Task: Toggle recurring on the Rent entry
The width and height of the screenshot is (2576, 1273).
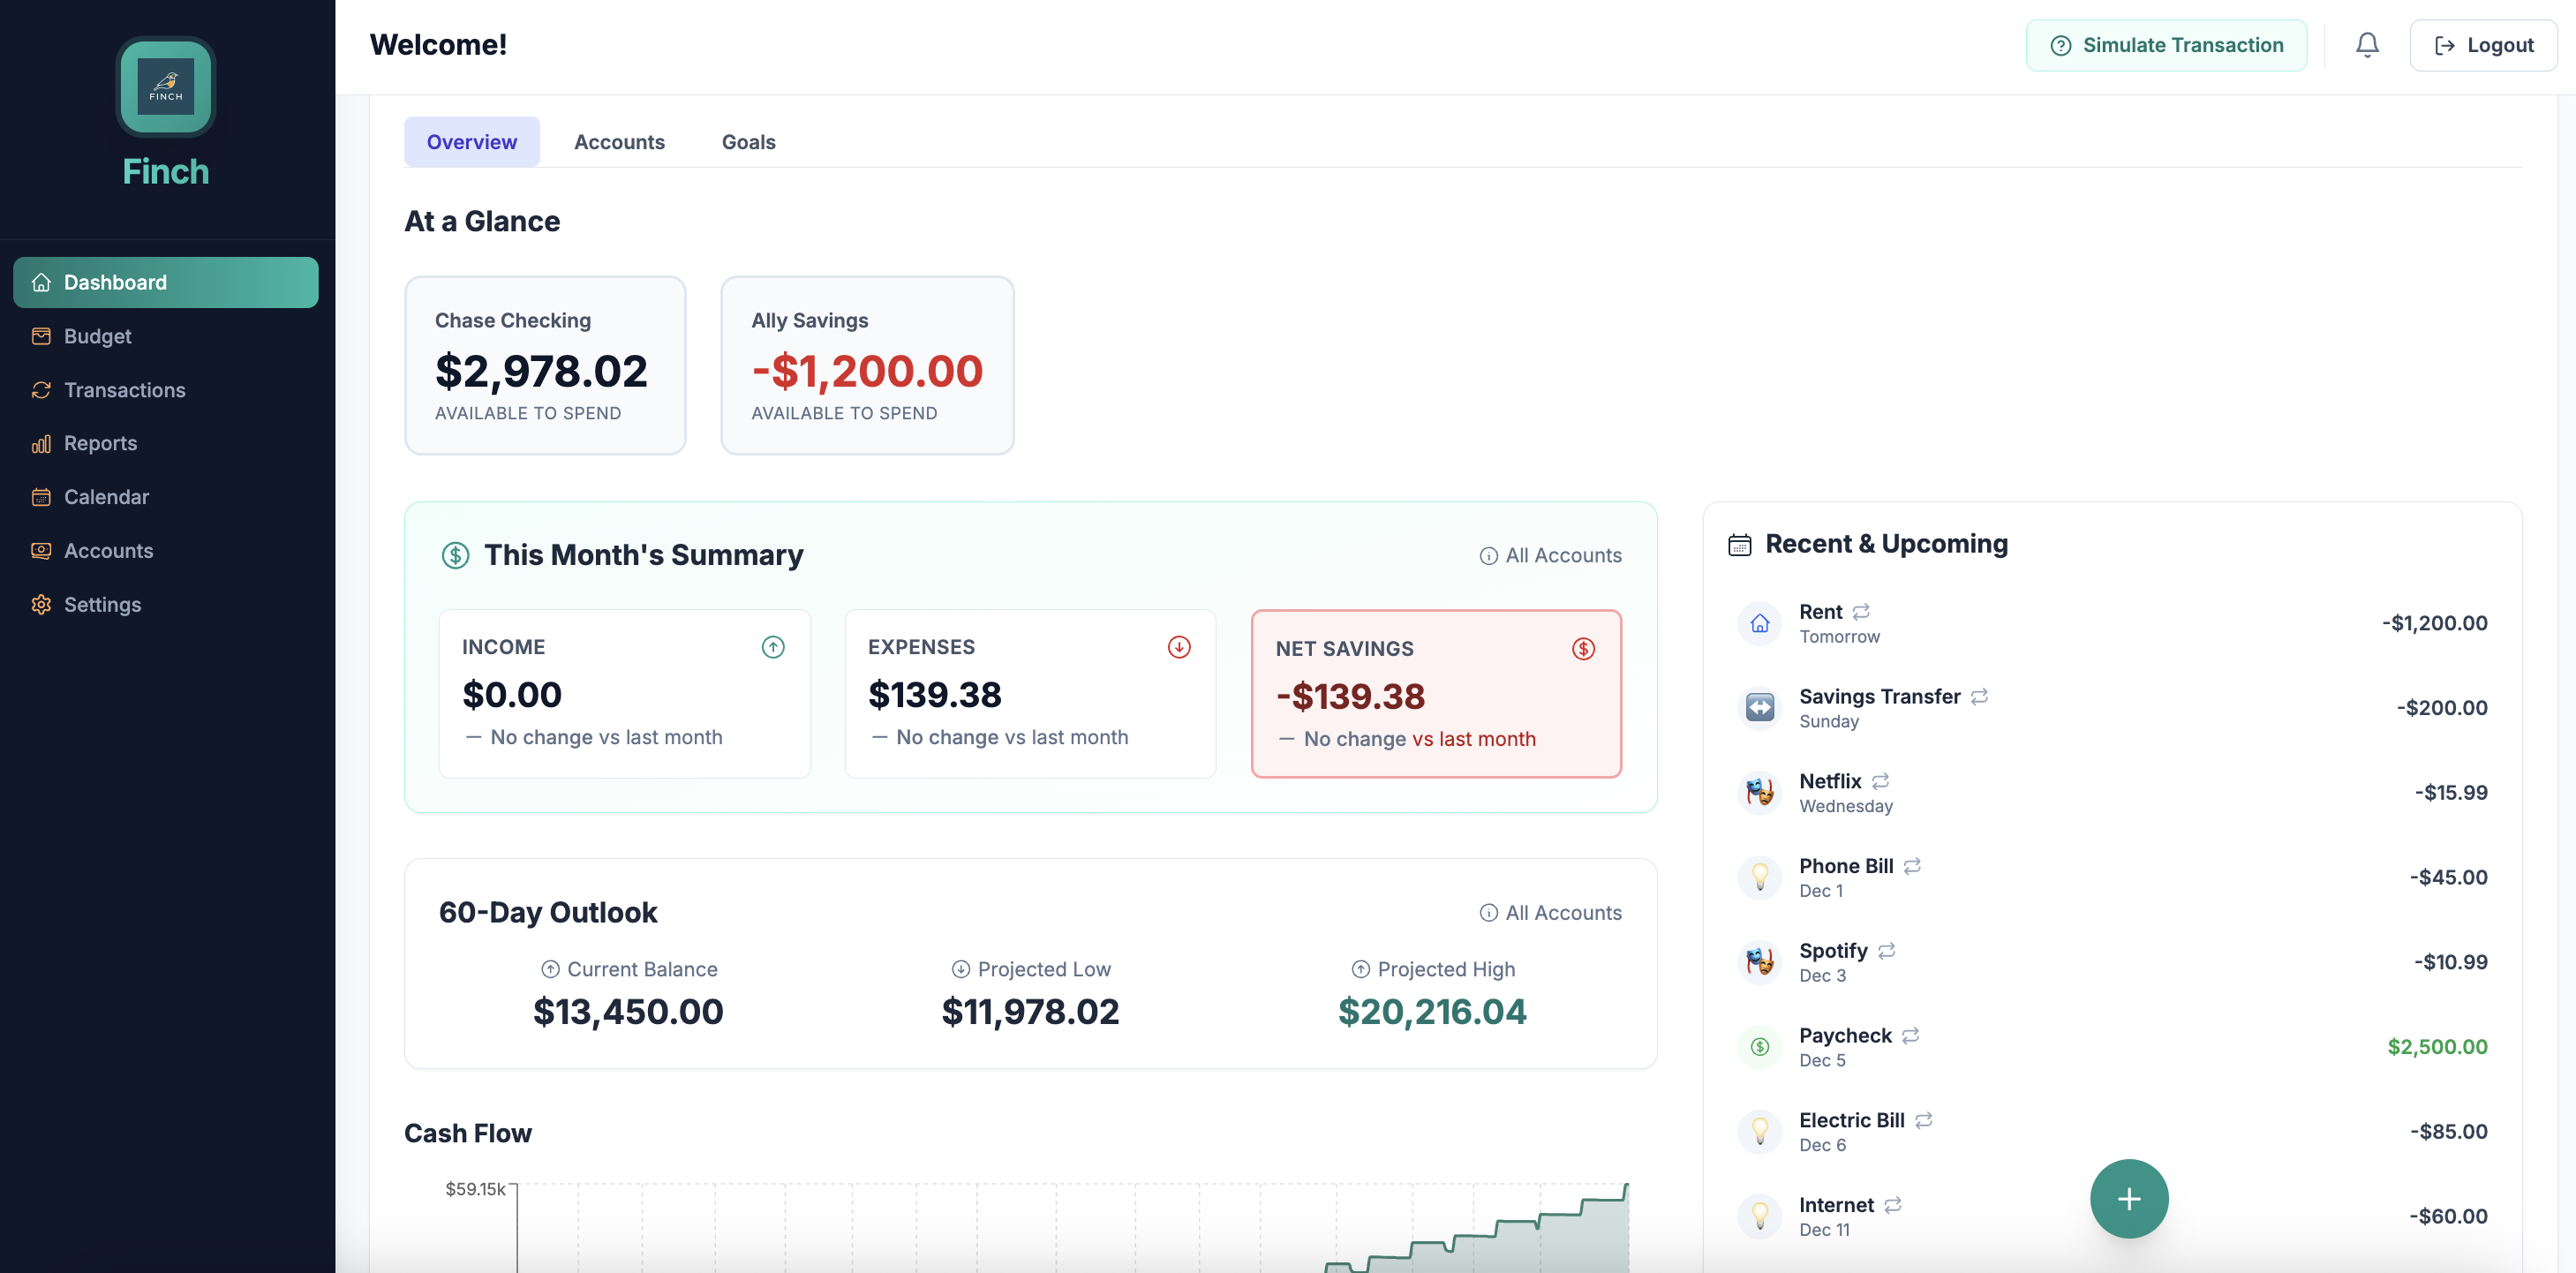Action: [x=1861, y=611]
